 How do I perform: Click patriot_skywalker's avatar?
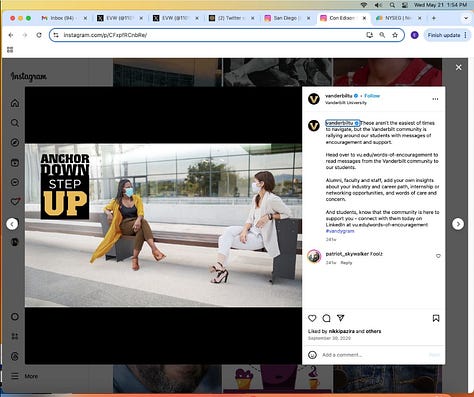[x=314, y=256]
